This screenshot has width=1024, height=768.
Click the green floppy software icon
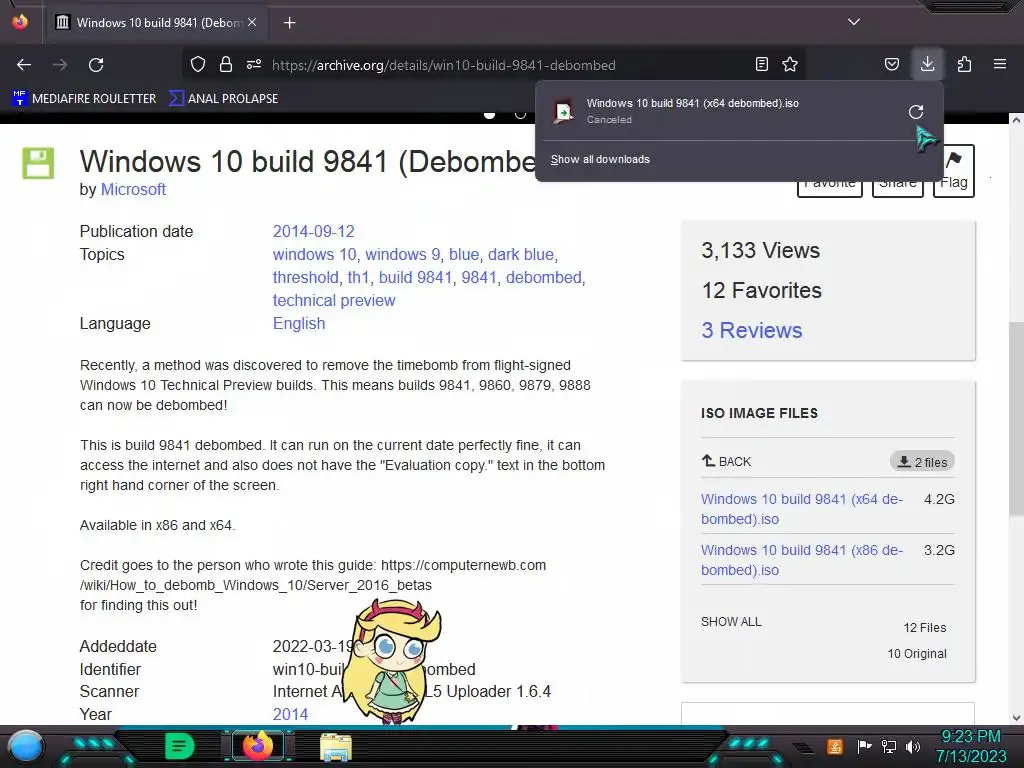(x=38, y=163)
